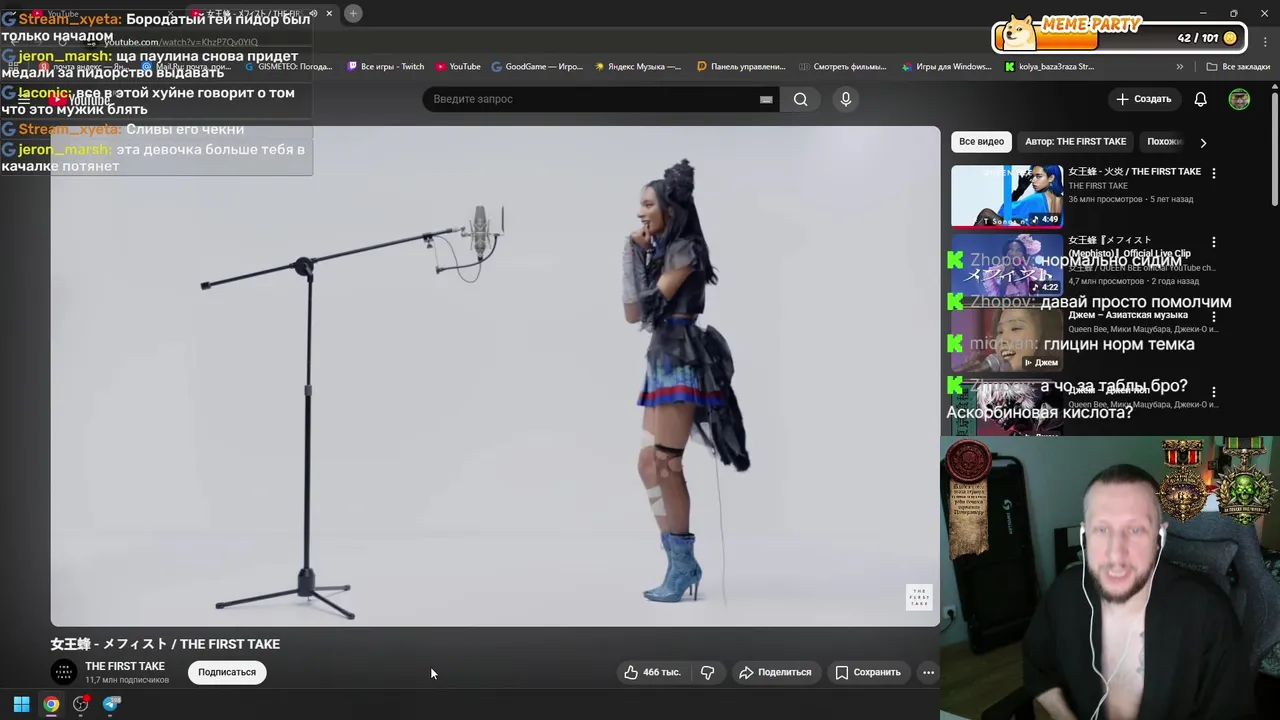Click the Поделиться share button
Viewport: 1280px width, 720px height.
(x=775, y=672)
